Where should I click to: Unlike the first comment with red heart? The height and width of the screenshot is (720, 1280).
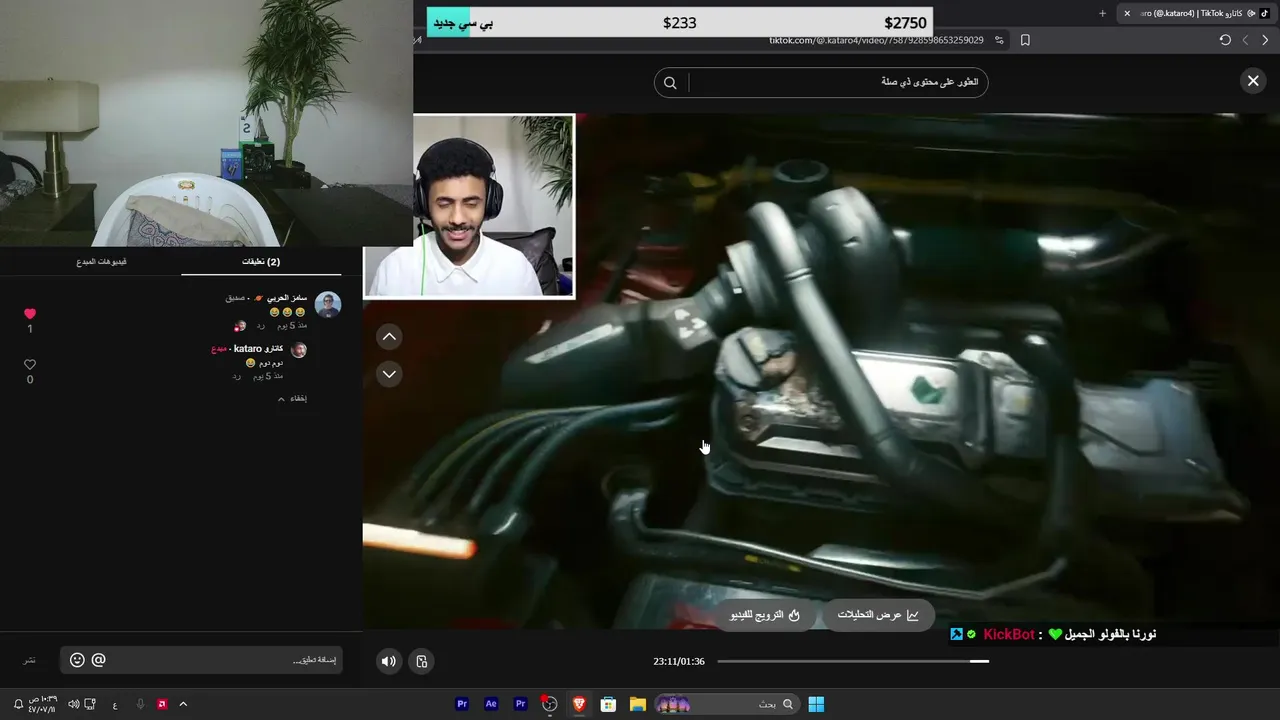[30, 314]
